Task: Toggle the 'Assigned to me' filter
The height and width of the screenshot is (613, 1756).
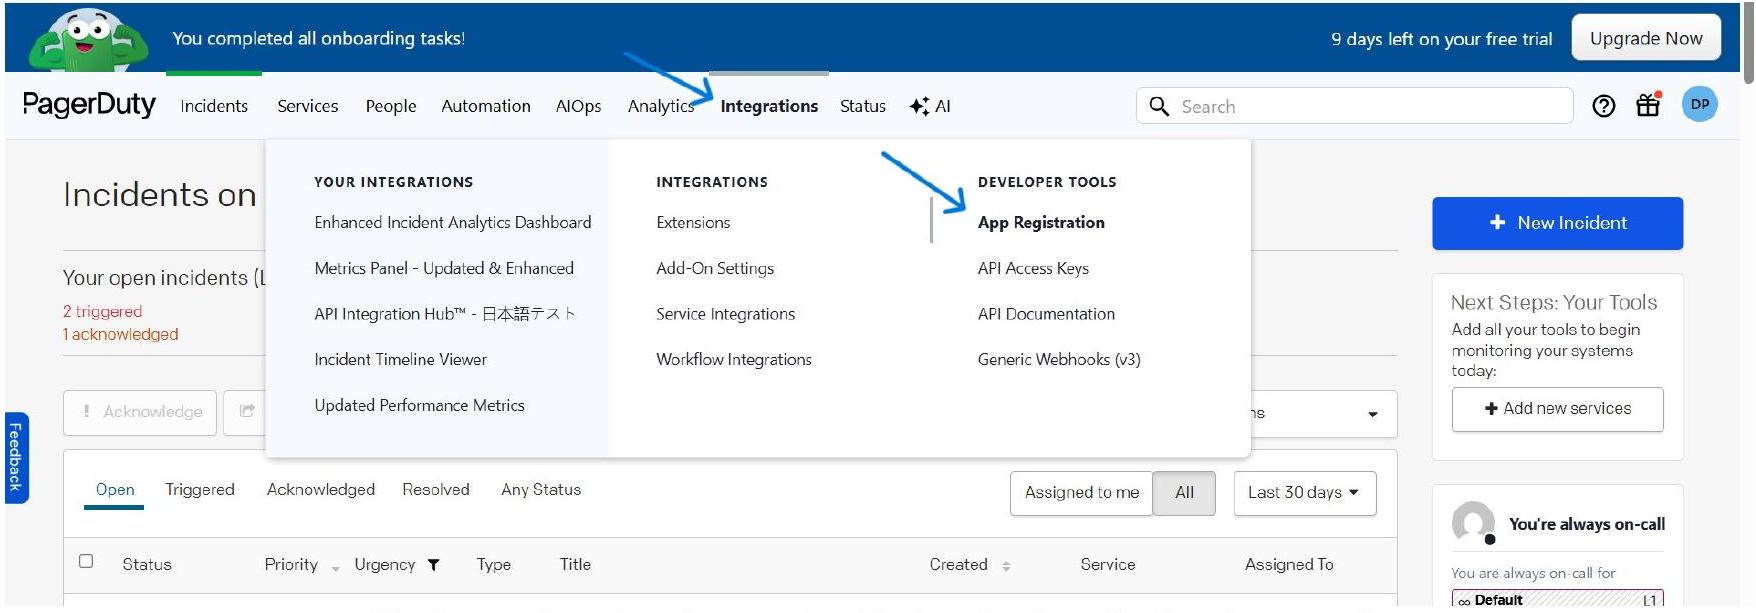Action: [x=1081, y=492]
